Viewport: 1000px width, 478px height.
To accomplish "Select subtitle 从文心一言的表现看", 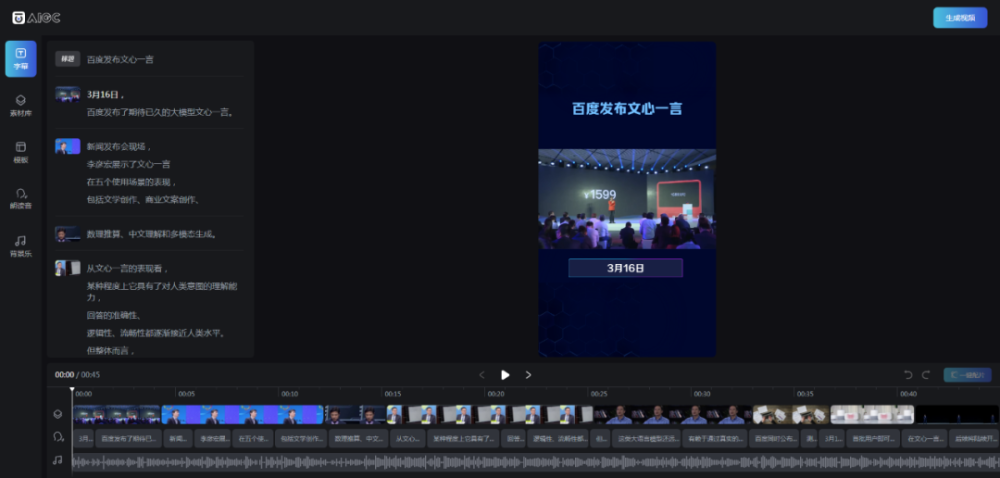I will [128, 268].
